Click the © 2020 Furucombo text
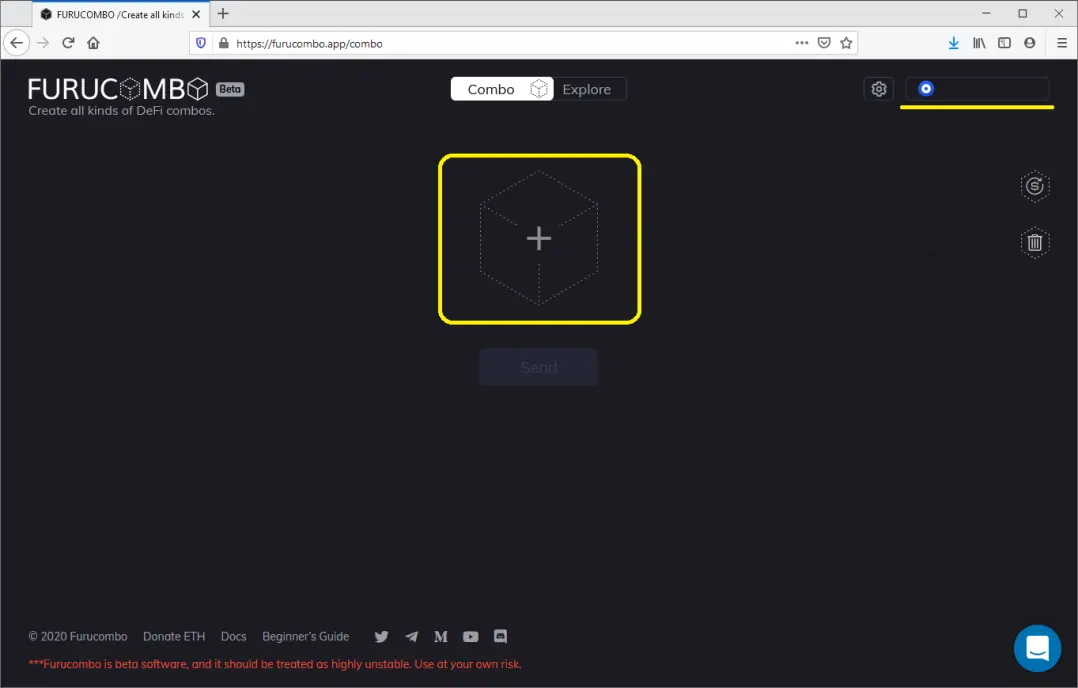 tap(78, 636)
